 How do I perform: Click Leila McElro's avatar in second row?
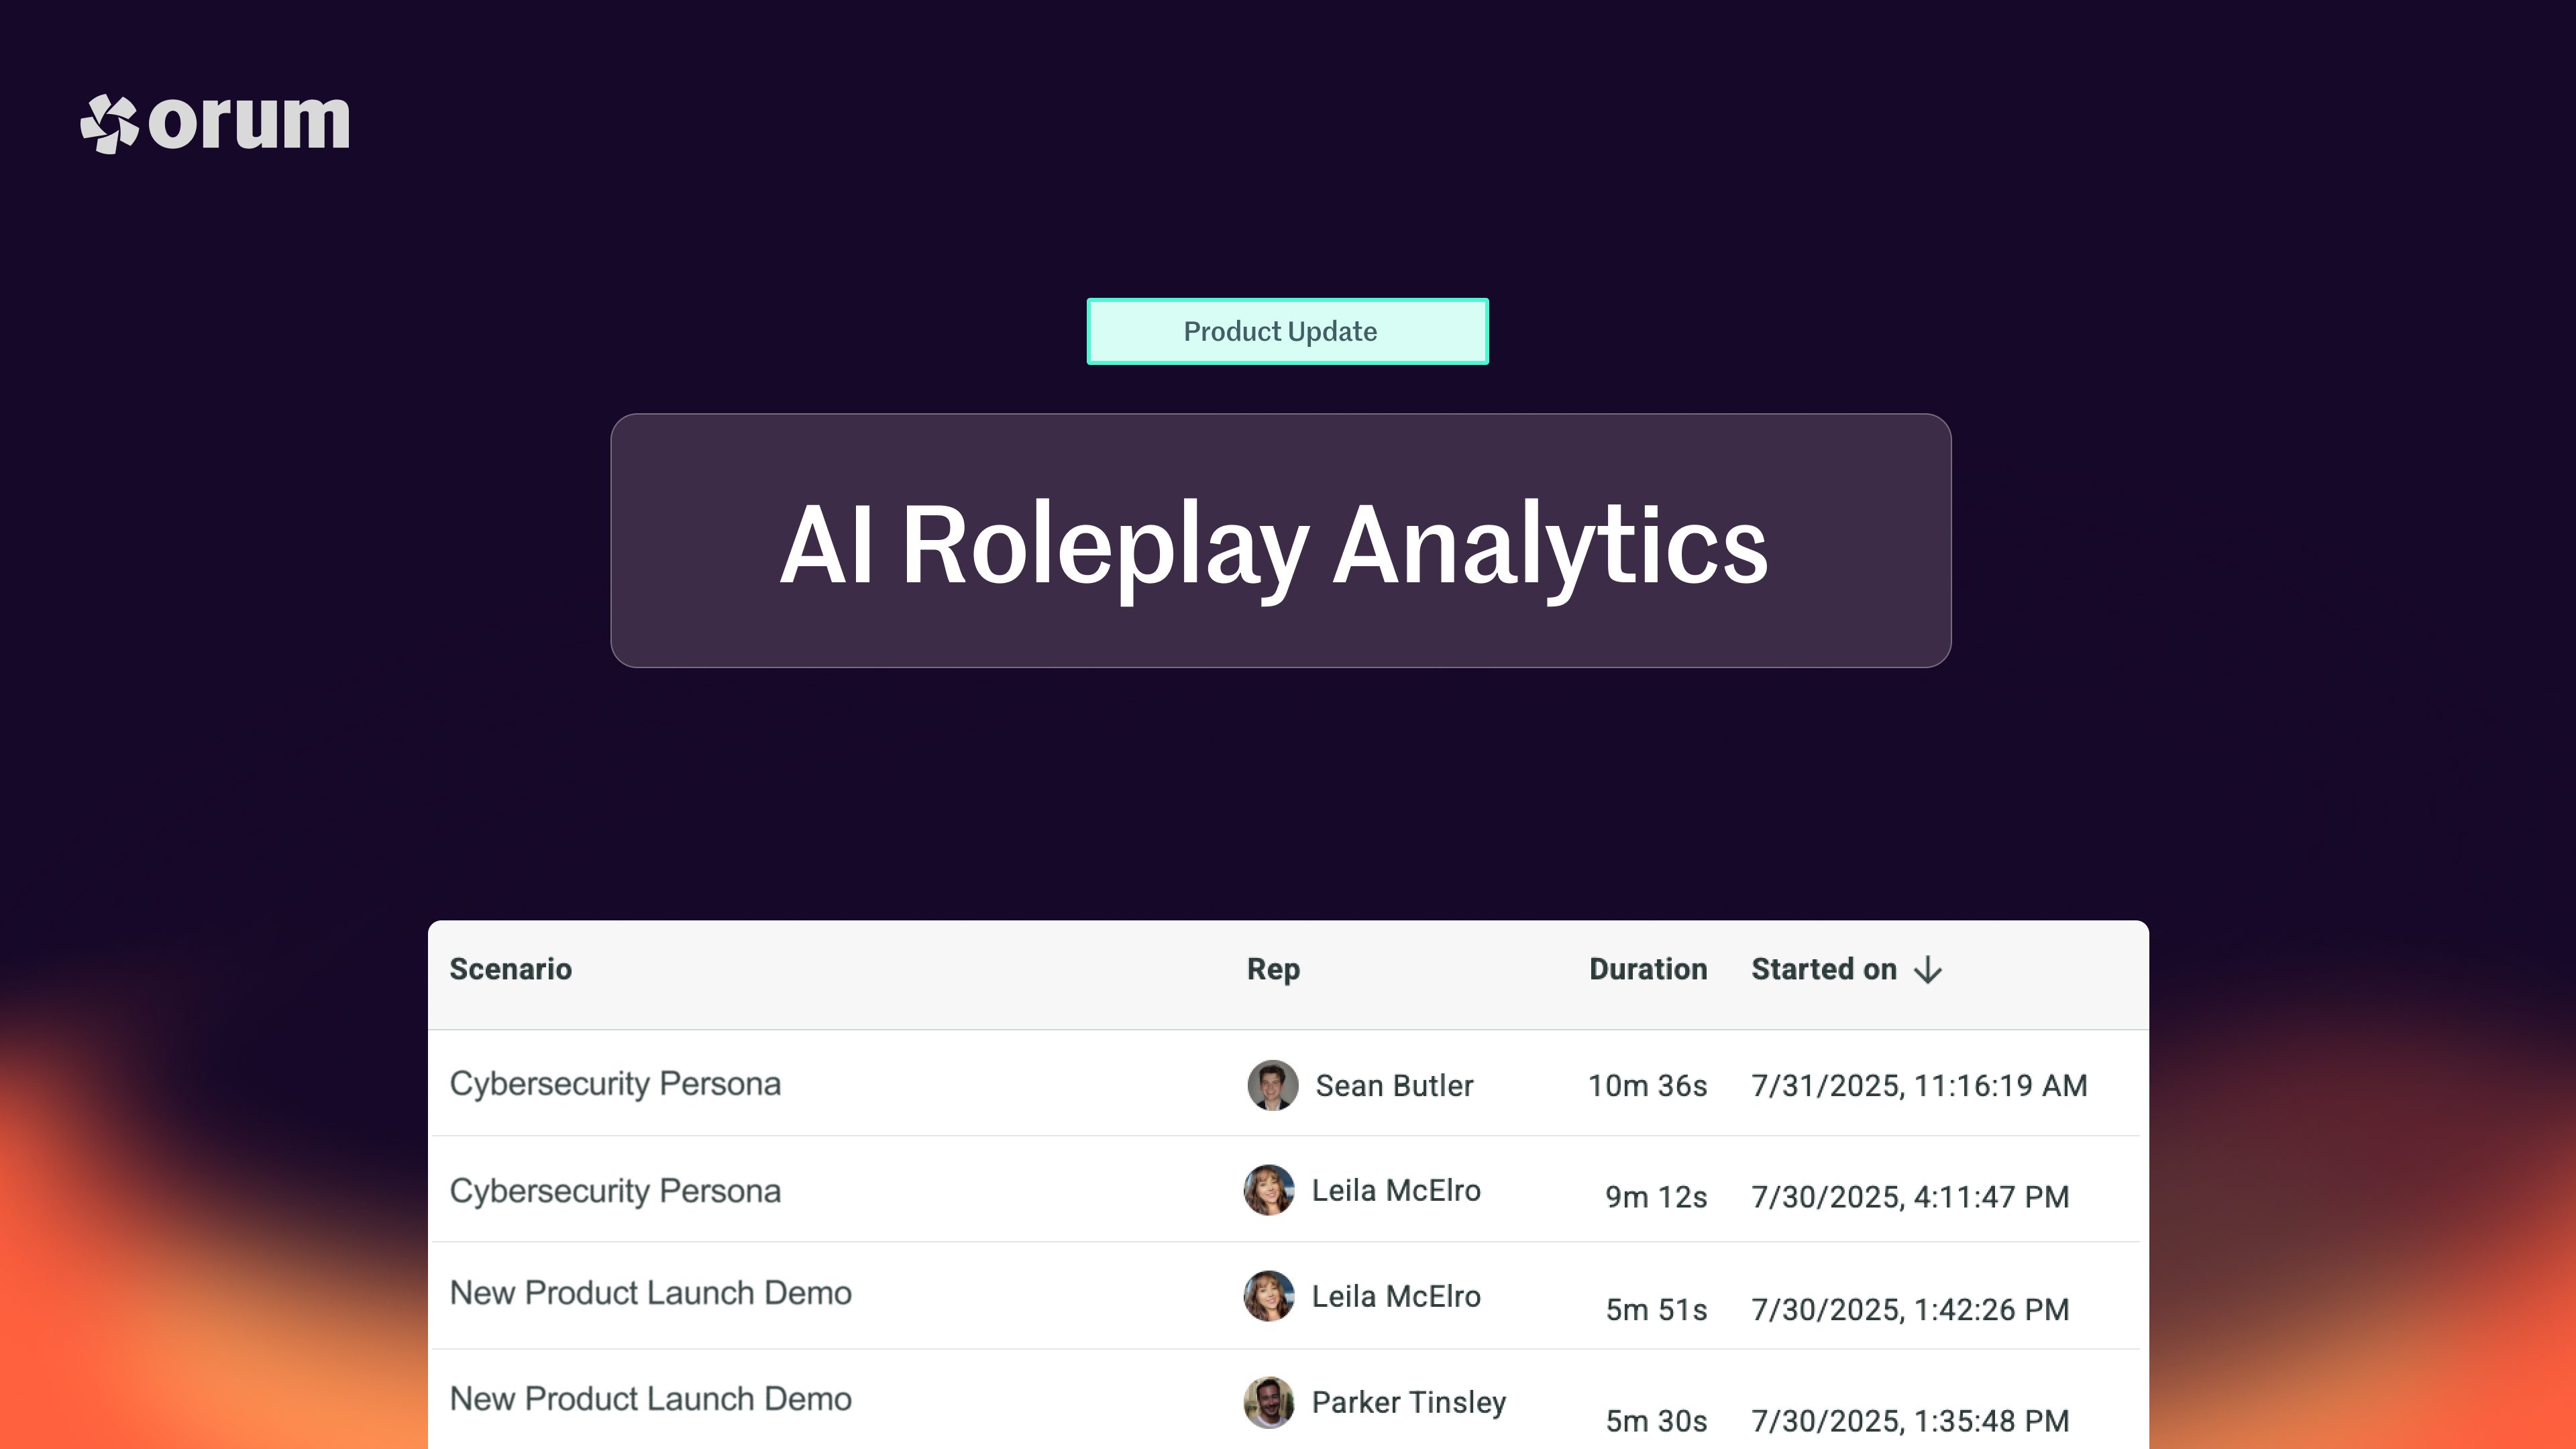(1268, 1190)
